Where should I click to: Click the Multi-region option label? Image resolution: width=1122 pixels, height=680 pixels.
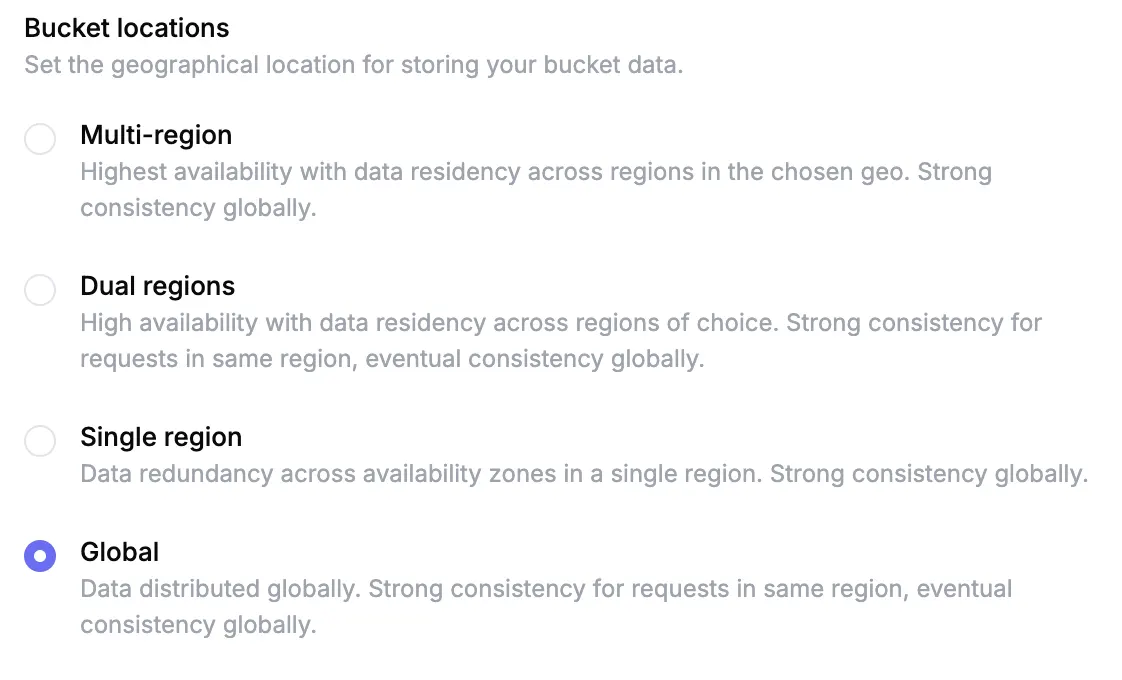[x=156, y=135]
